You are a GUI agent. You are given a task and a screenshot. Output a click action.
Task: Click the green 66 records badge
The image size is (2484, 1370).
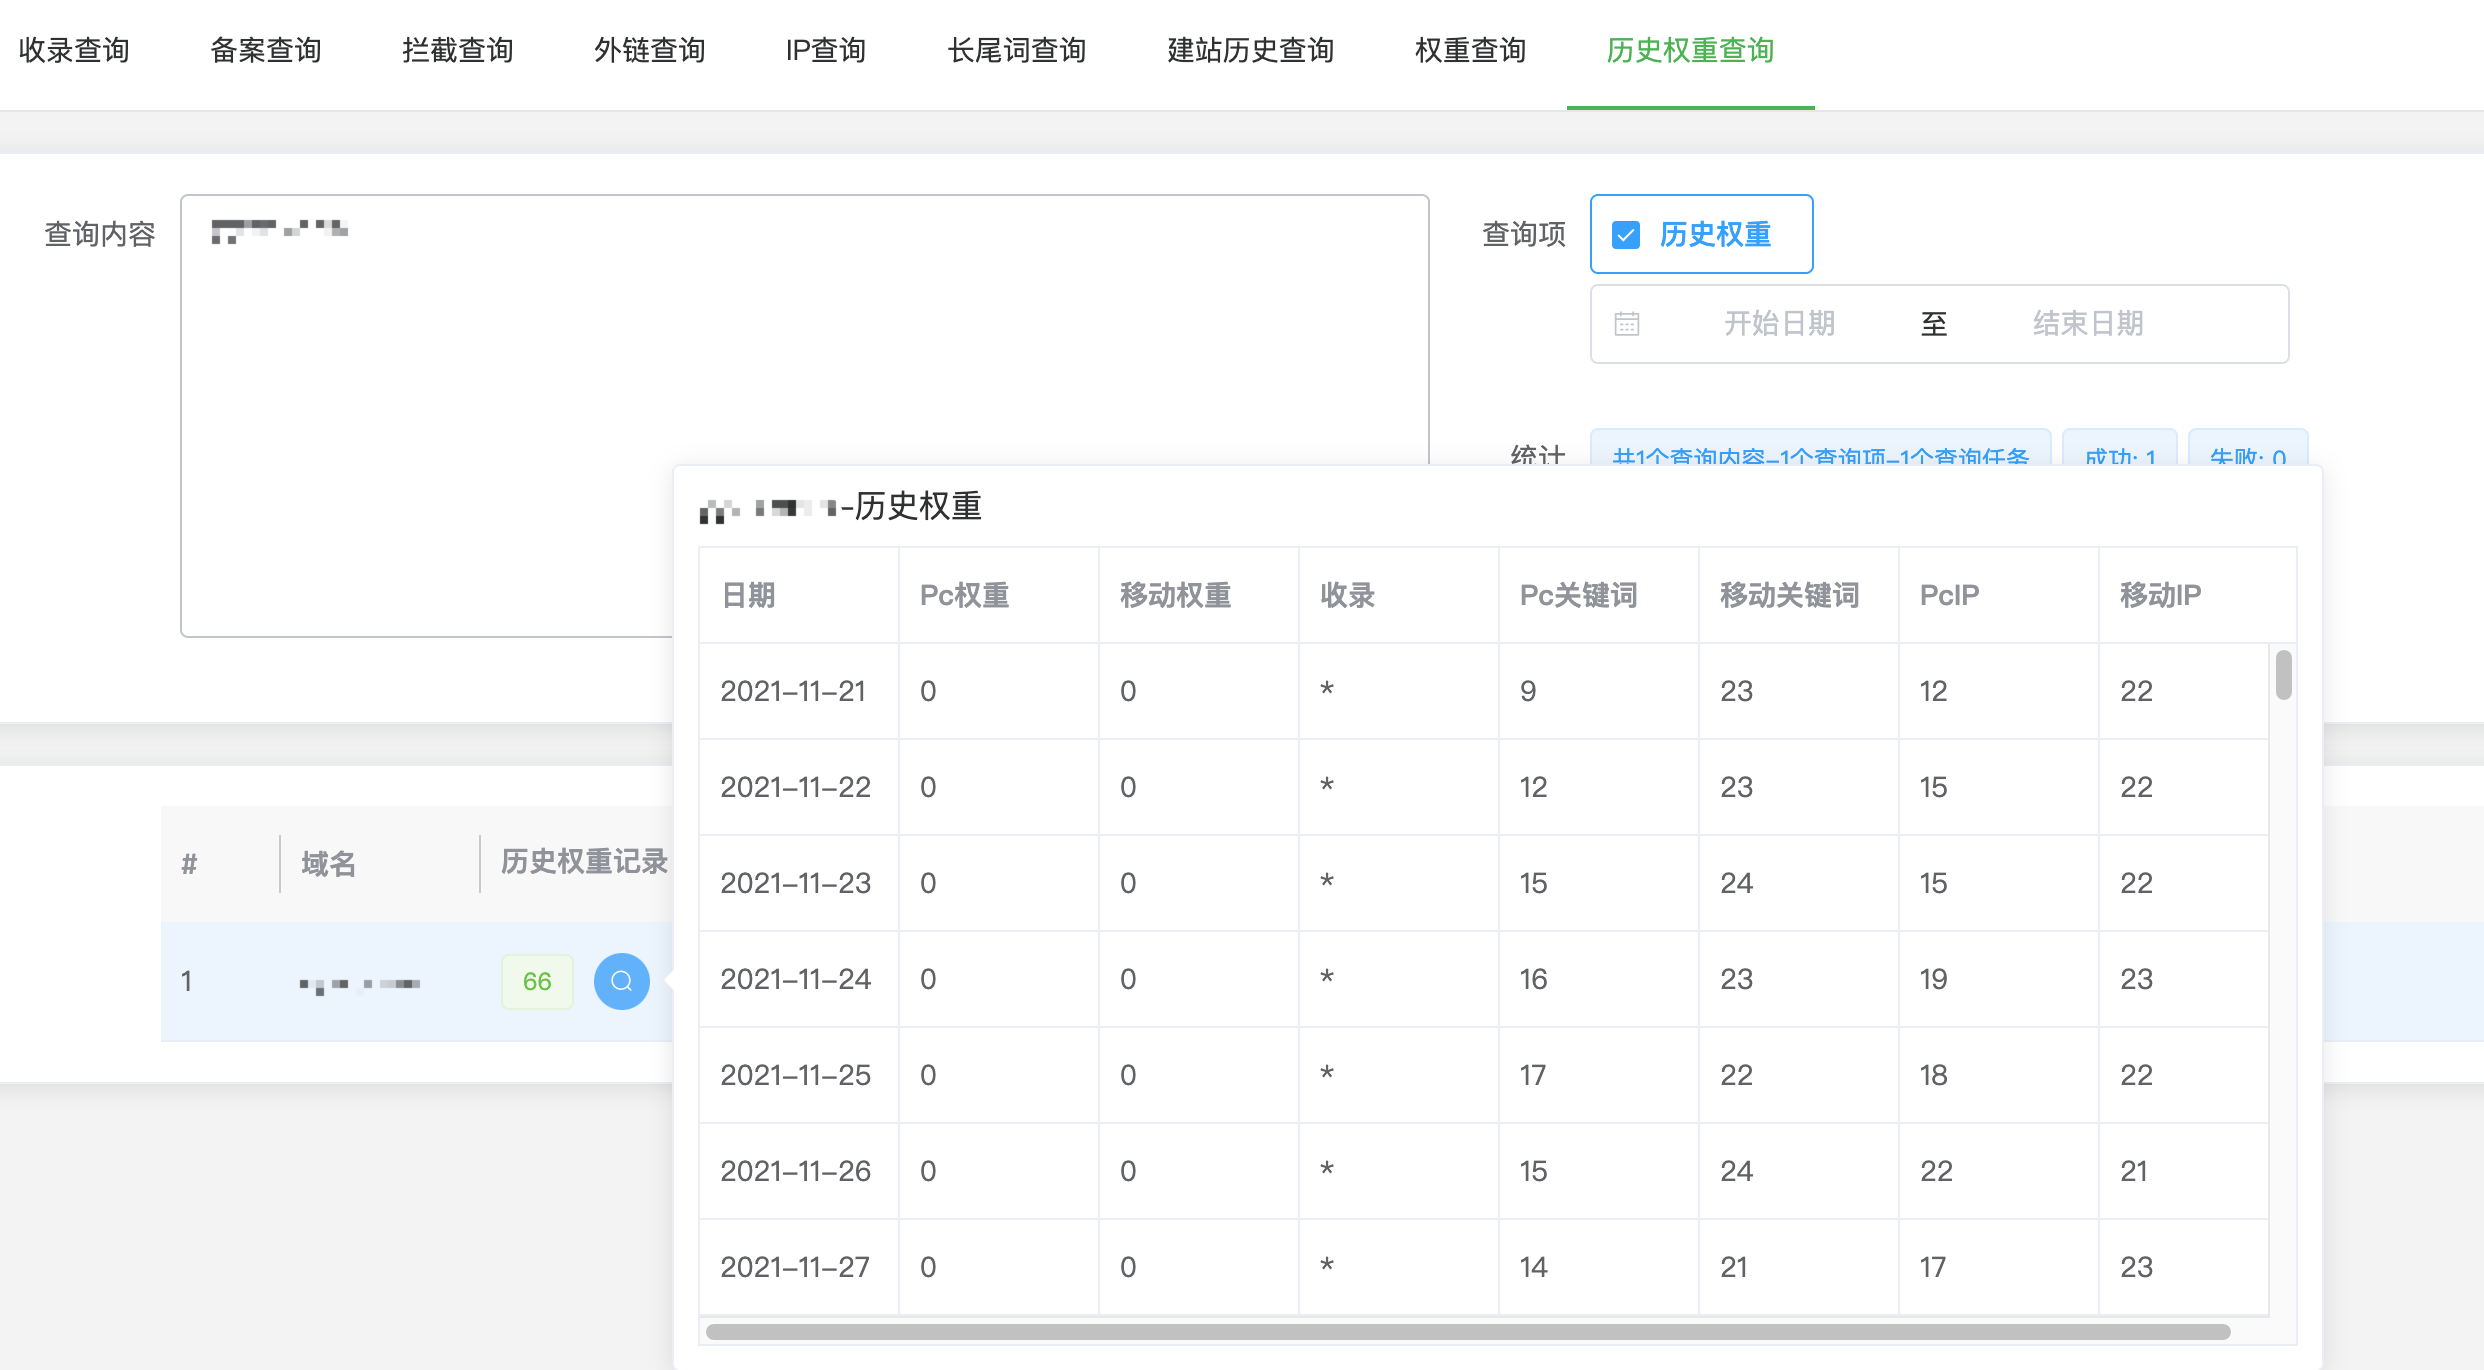point(537,981)
